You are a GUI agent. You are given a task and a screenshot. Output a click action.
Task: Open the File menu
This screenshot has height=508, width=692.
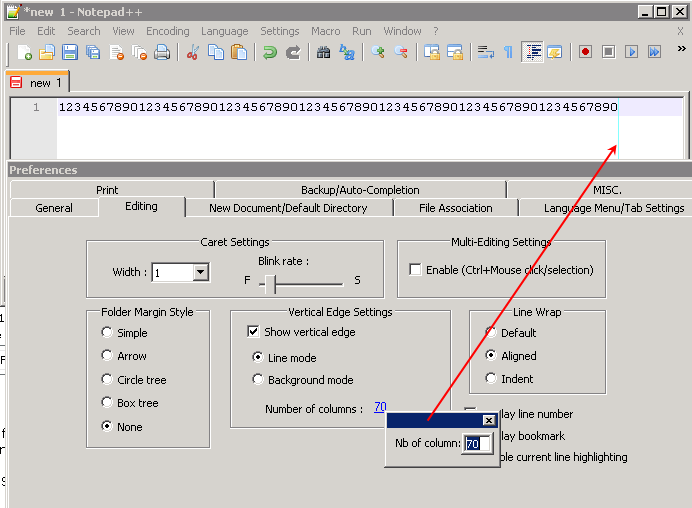17,31
